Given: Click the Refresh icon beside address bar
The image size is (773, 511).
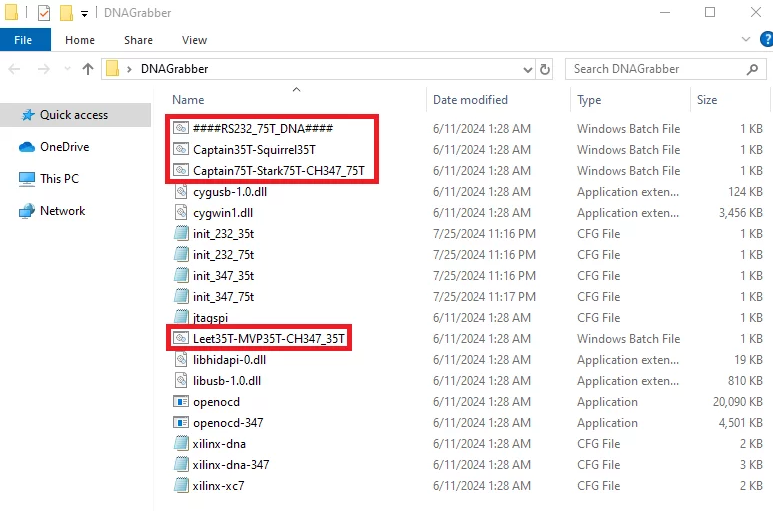Looking at the screenshot, I should click(x=545, y=69).
